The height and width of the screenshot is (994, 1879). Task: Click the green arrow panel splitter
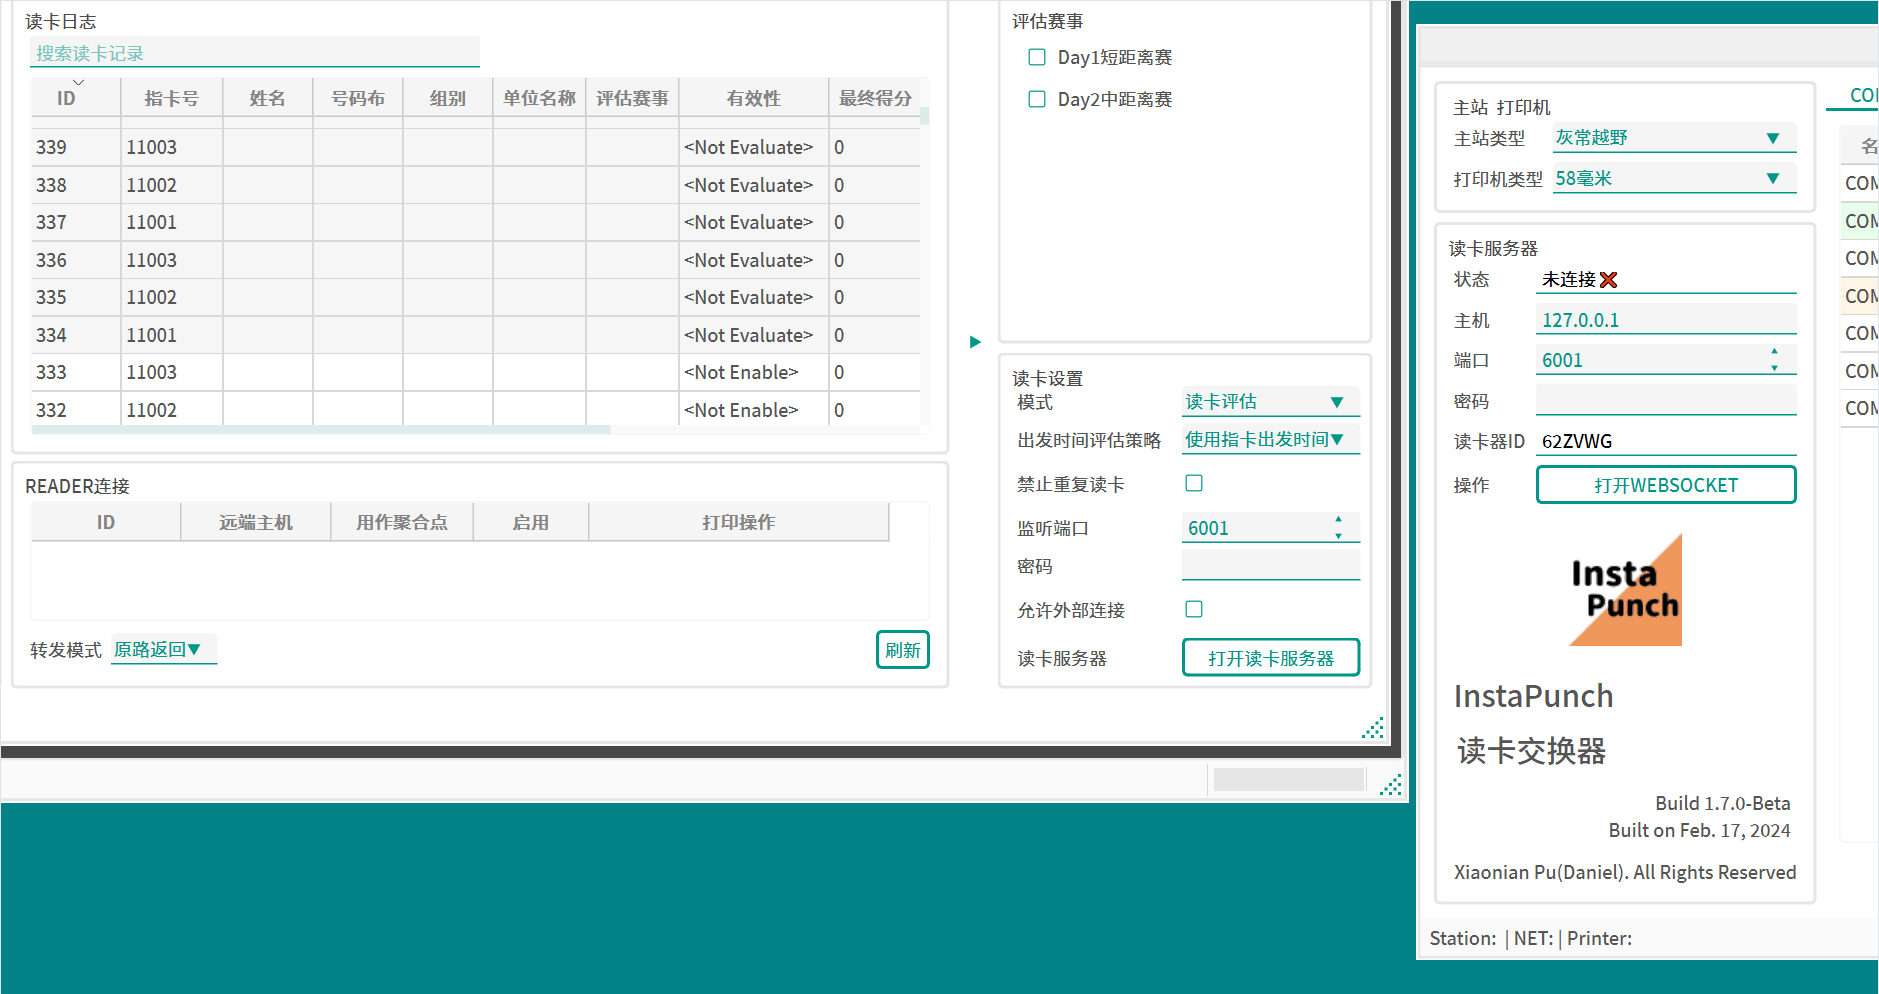975,342
